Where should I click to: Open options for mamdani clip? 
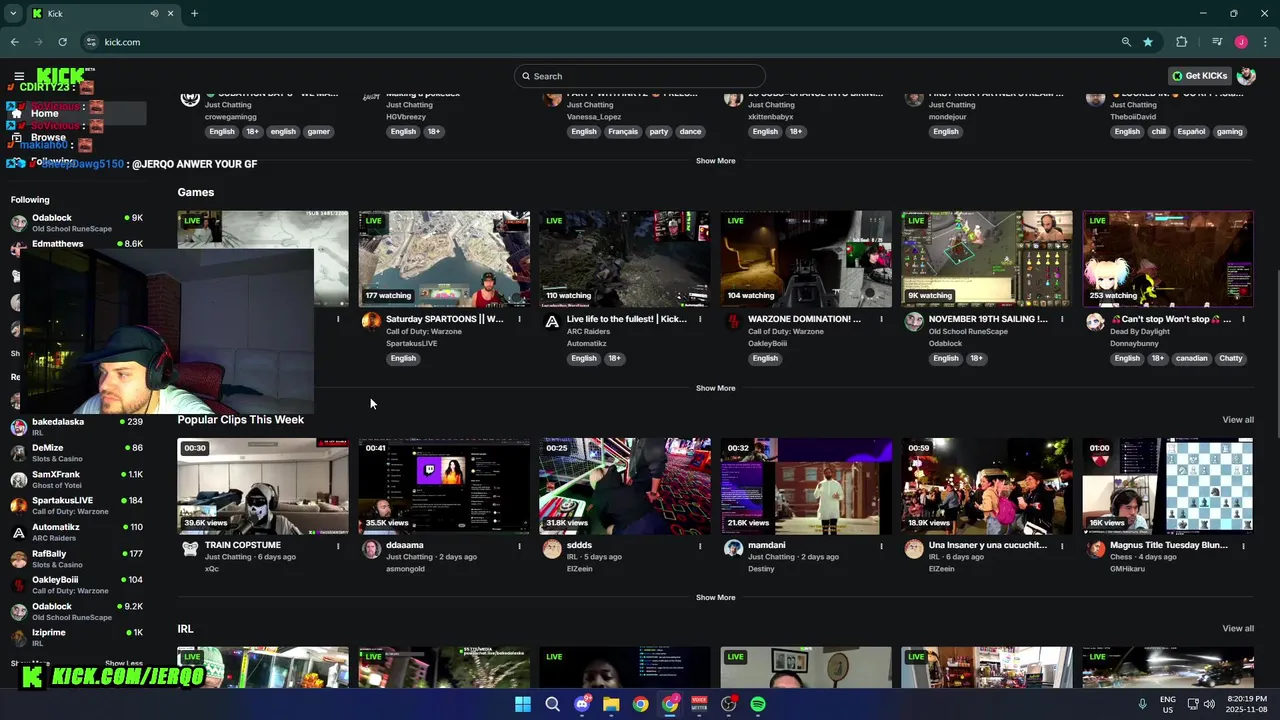pyautogui.click(x=881, y=546)
